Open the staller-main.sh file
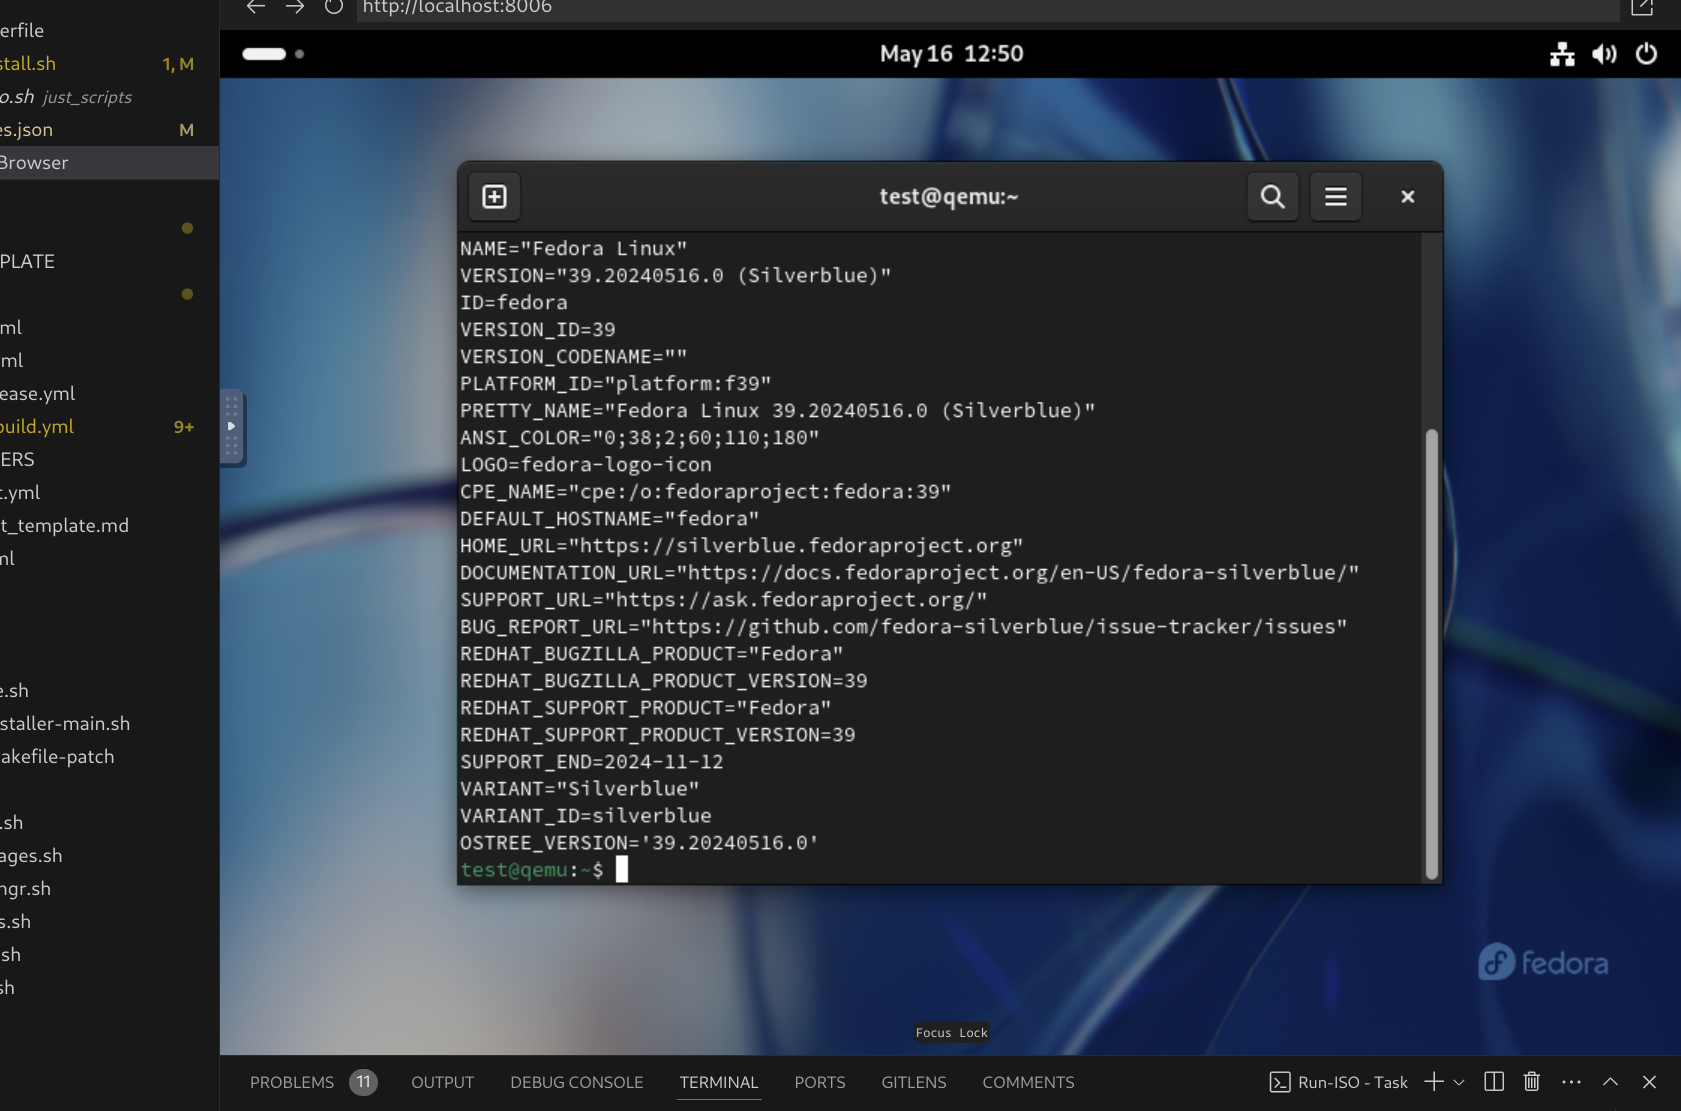Image resolution: width=1681 pixels, height=1111 pixels. pyautogui.click(x=109, y=724)
